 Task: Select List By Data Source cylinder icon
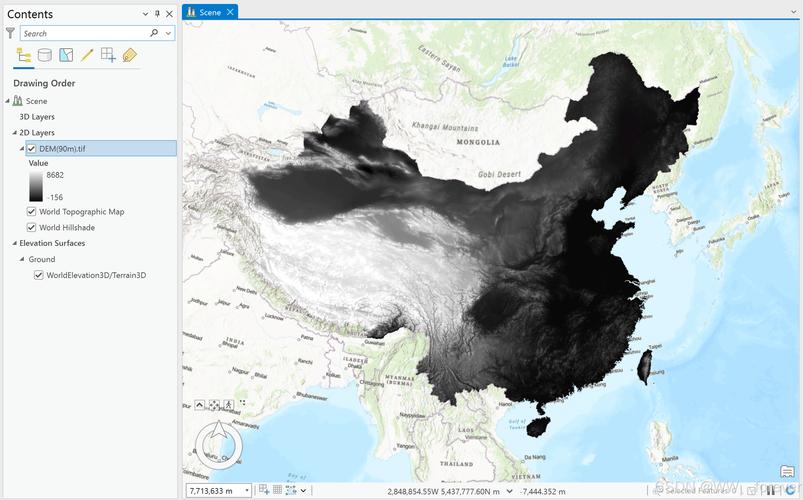45,55
